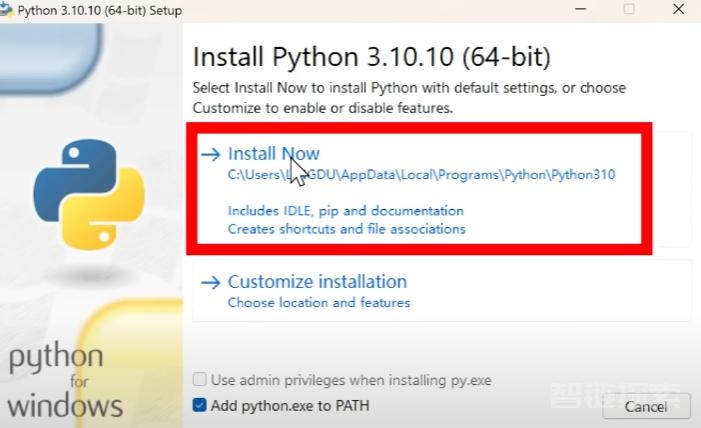Click 'Includes IDLE, pip and documentation' text
701x428 pixels.
[346, 211]
